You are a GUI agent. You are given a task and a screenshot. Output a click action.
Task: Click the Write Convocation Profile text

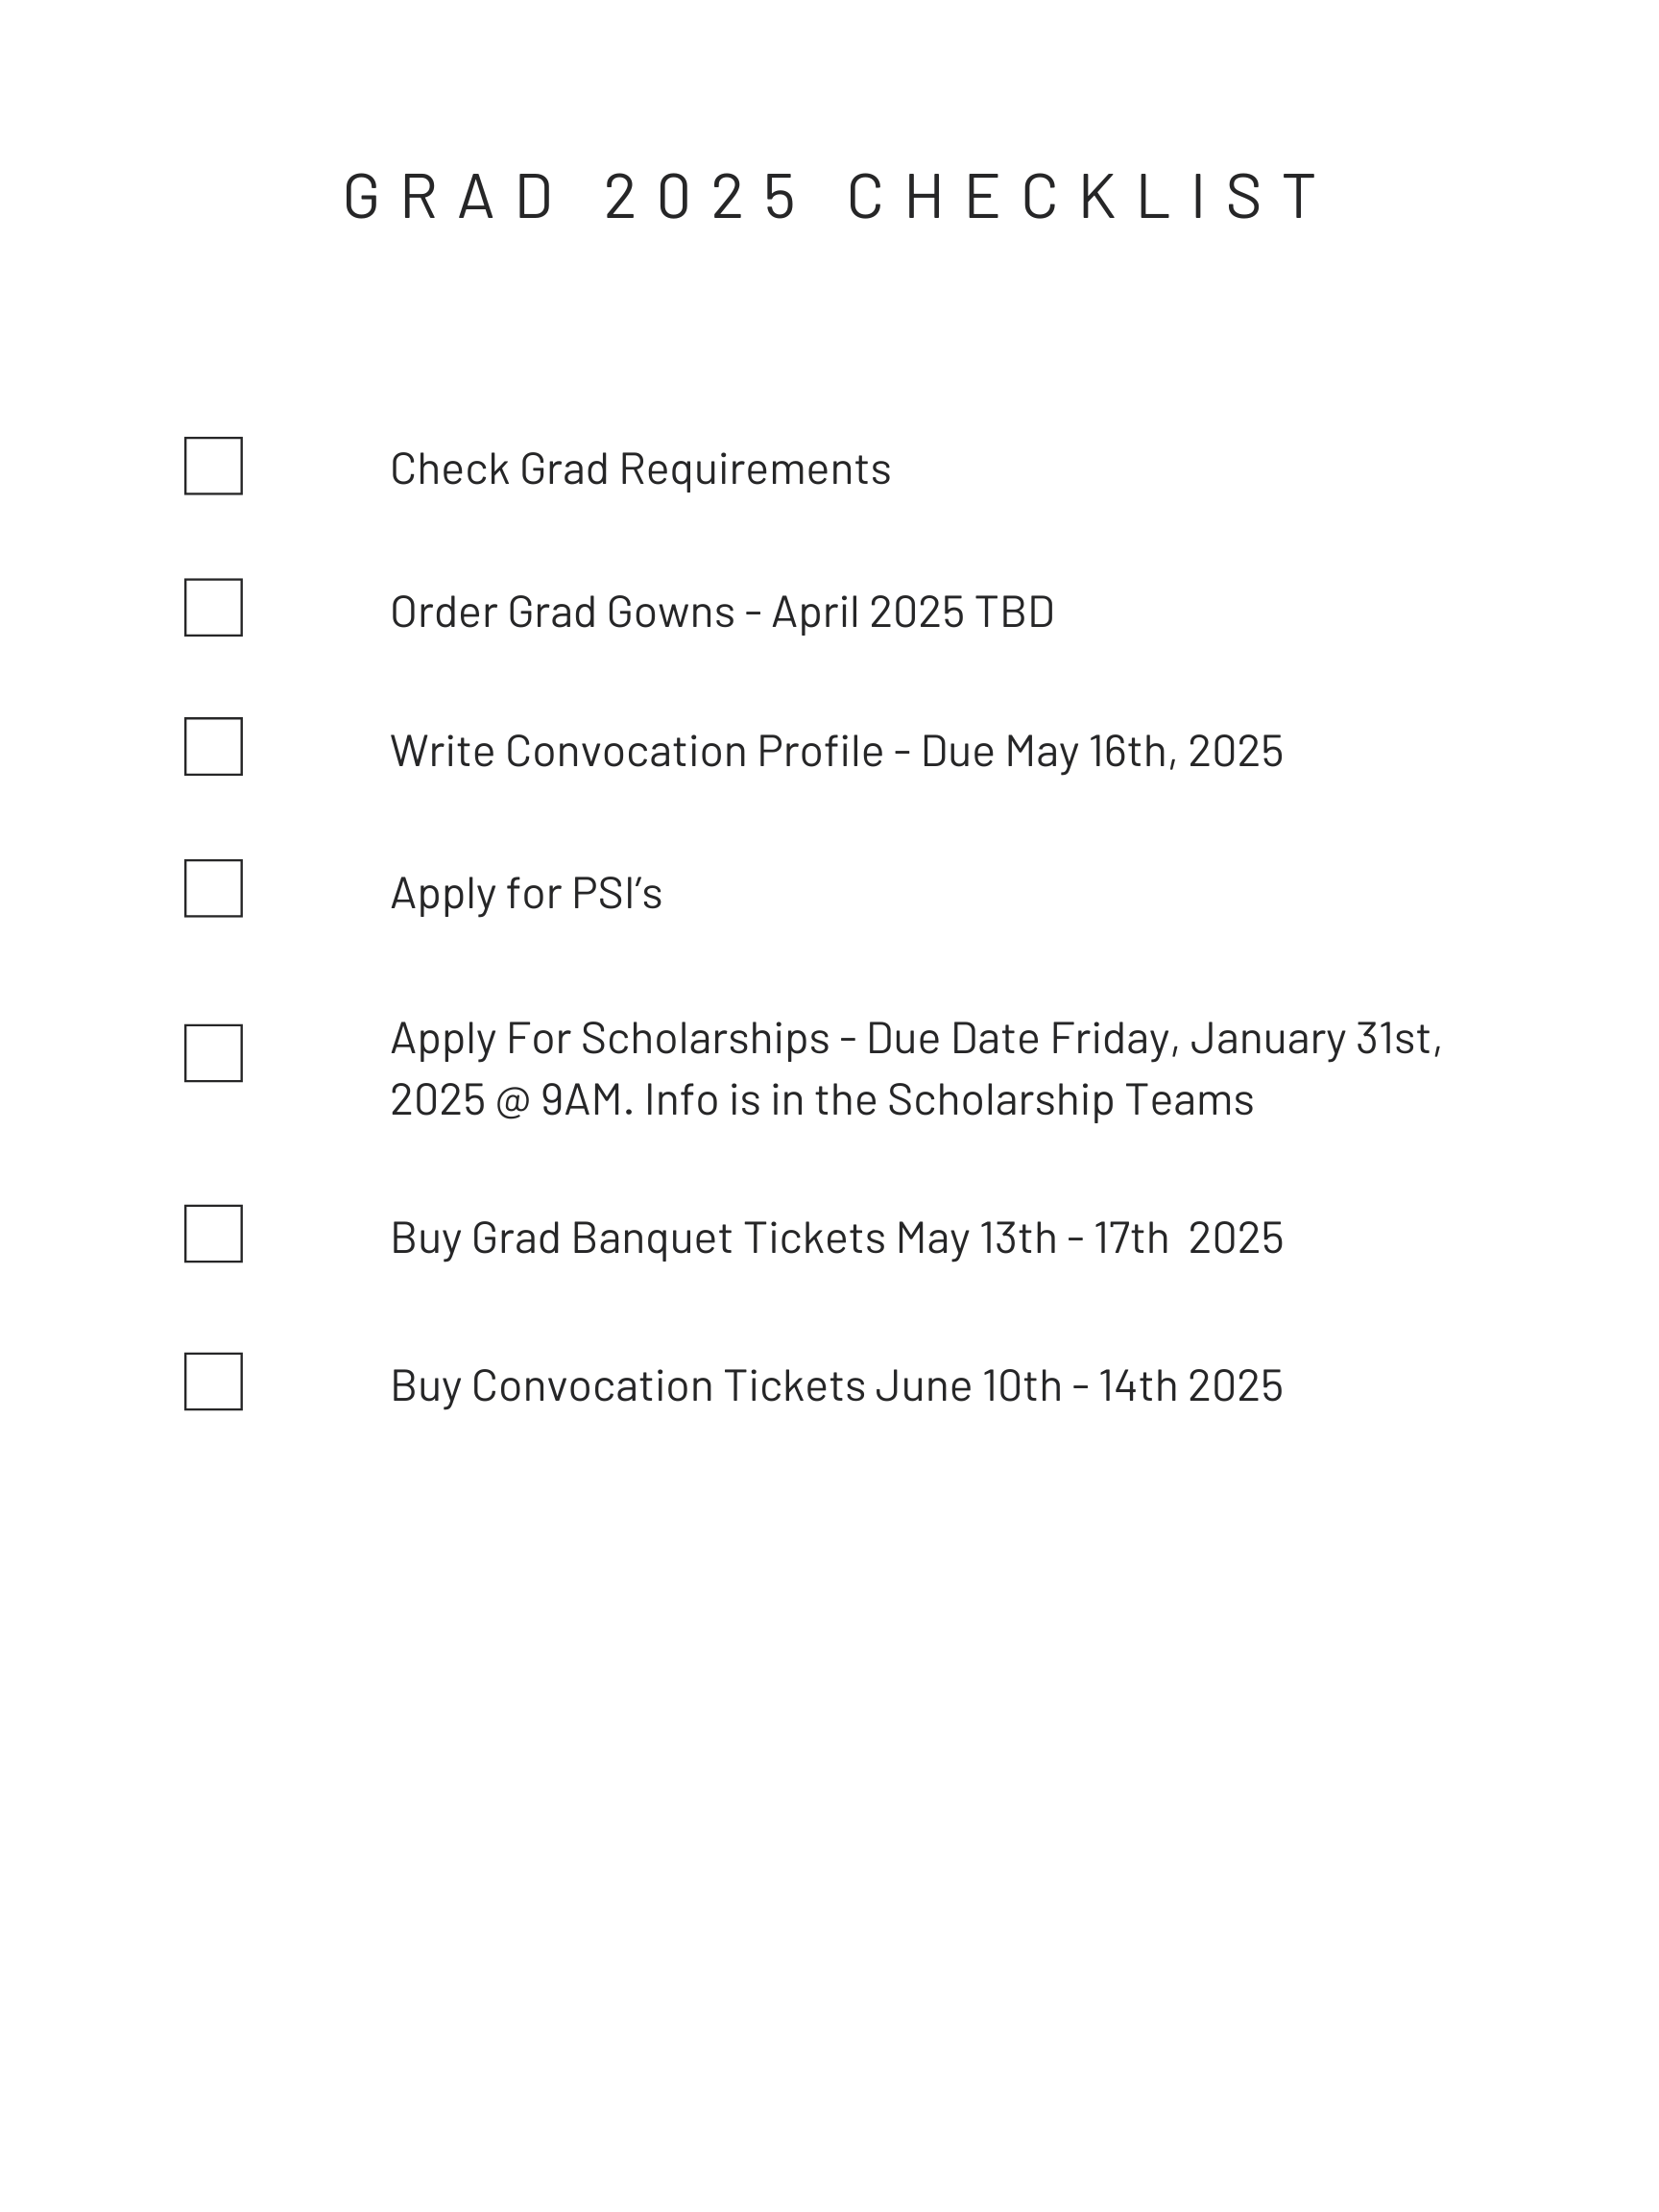(636, 751)
